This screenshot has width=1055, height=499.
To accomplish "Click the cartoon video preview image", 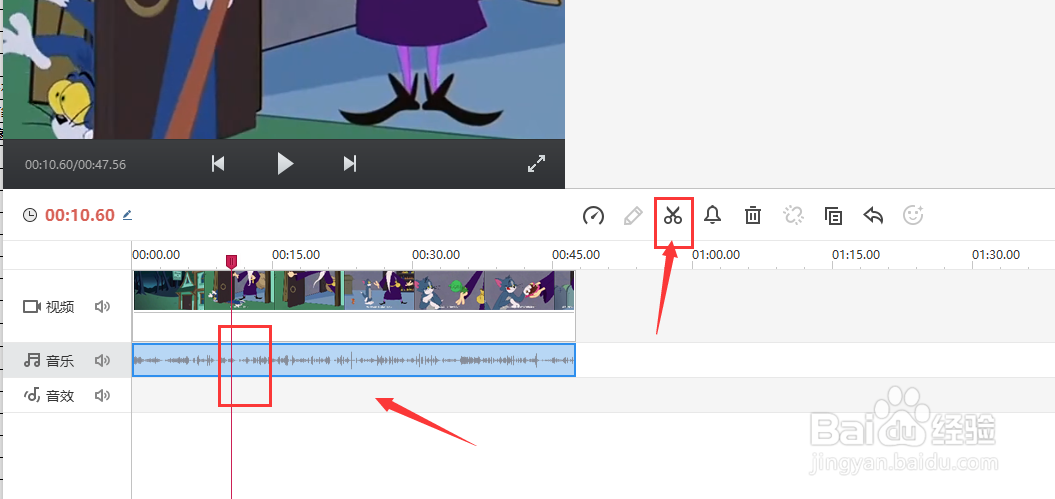I will [x=284, y=69].
